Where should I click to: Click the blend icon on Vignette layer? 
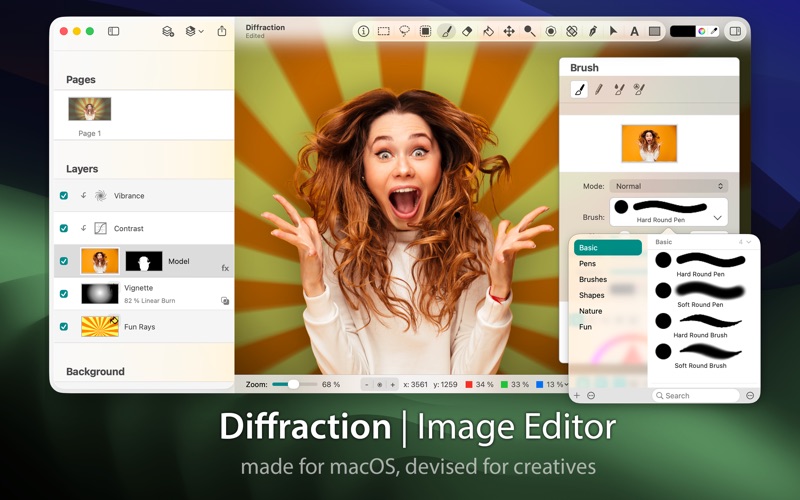click(x=224, y=301)
